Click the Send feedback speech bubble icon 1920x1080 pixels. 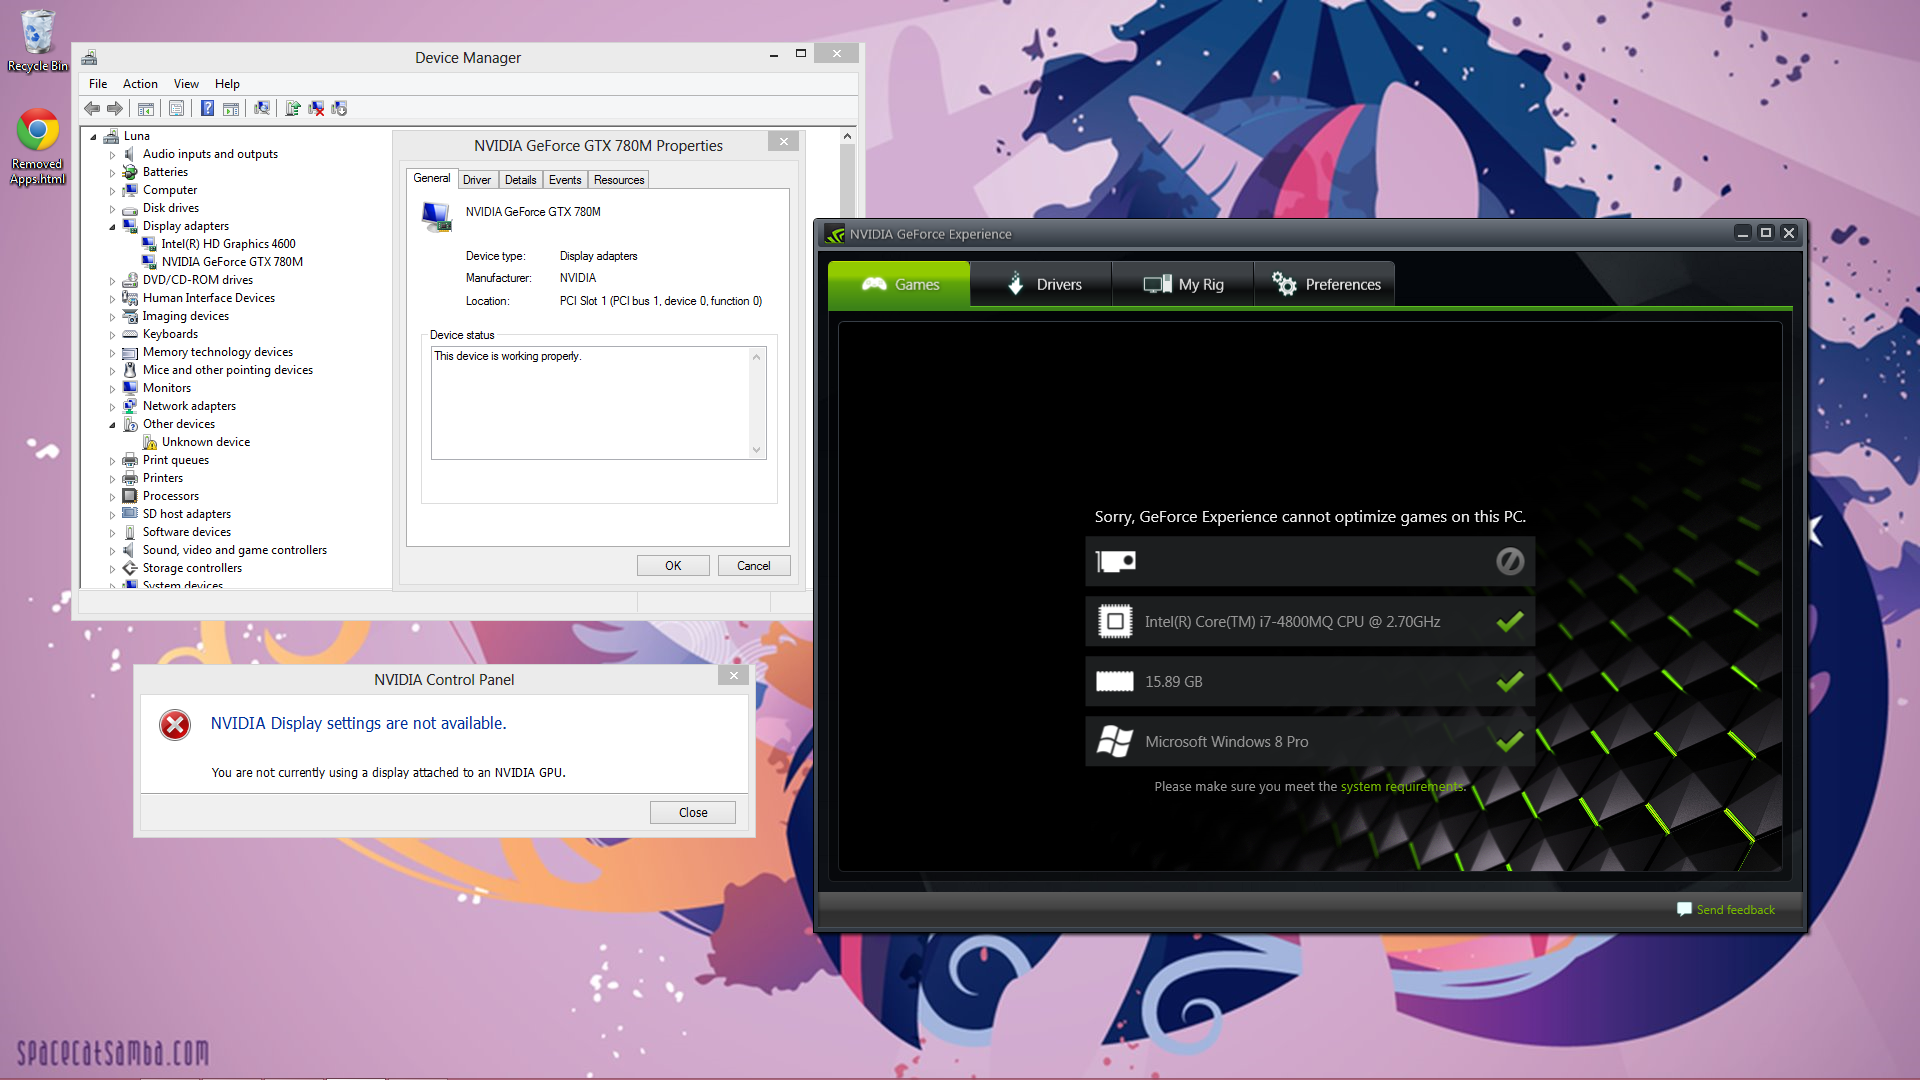[1684, 909]
